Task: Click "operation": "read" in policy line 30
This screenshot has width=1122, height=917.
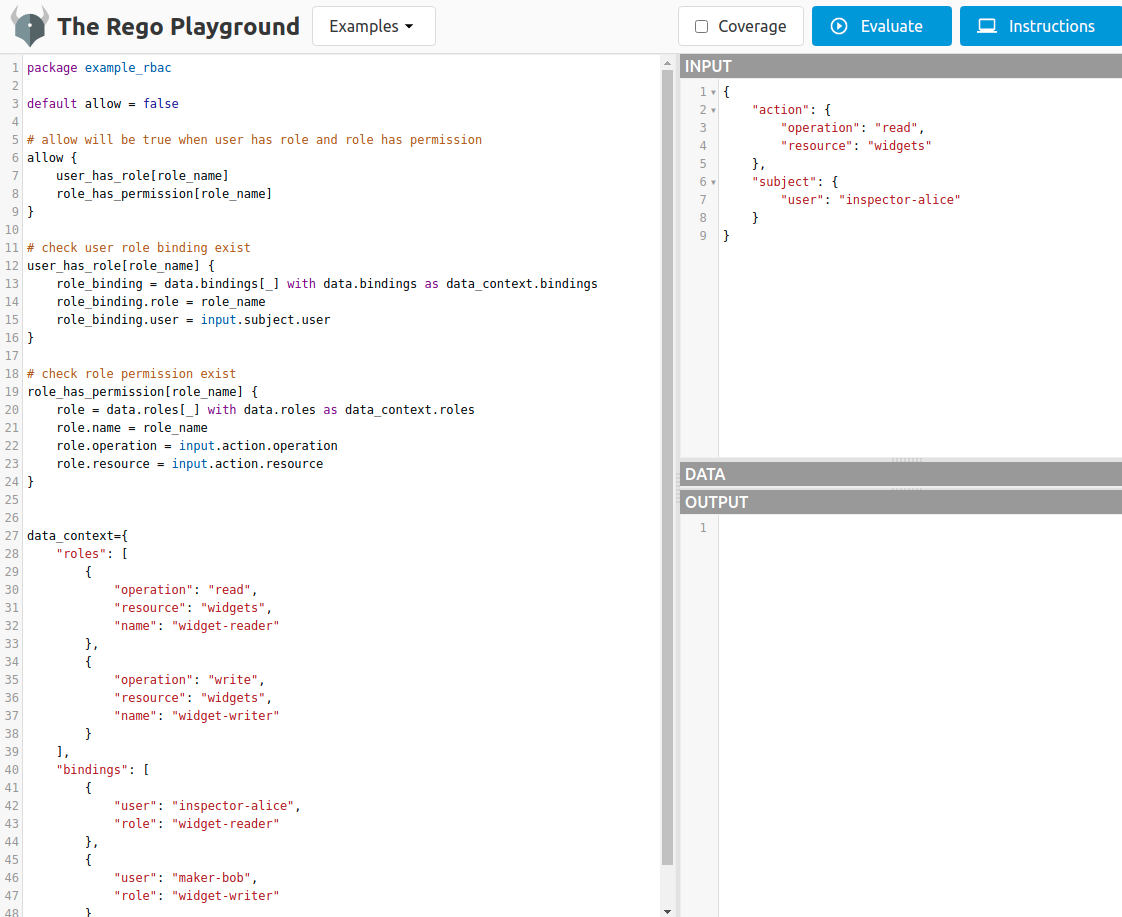Action: 185,590
